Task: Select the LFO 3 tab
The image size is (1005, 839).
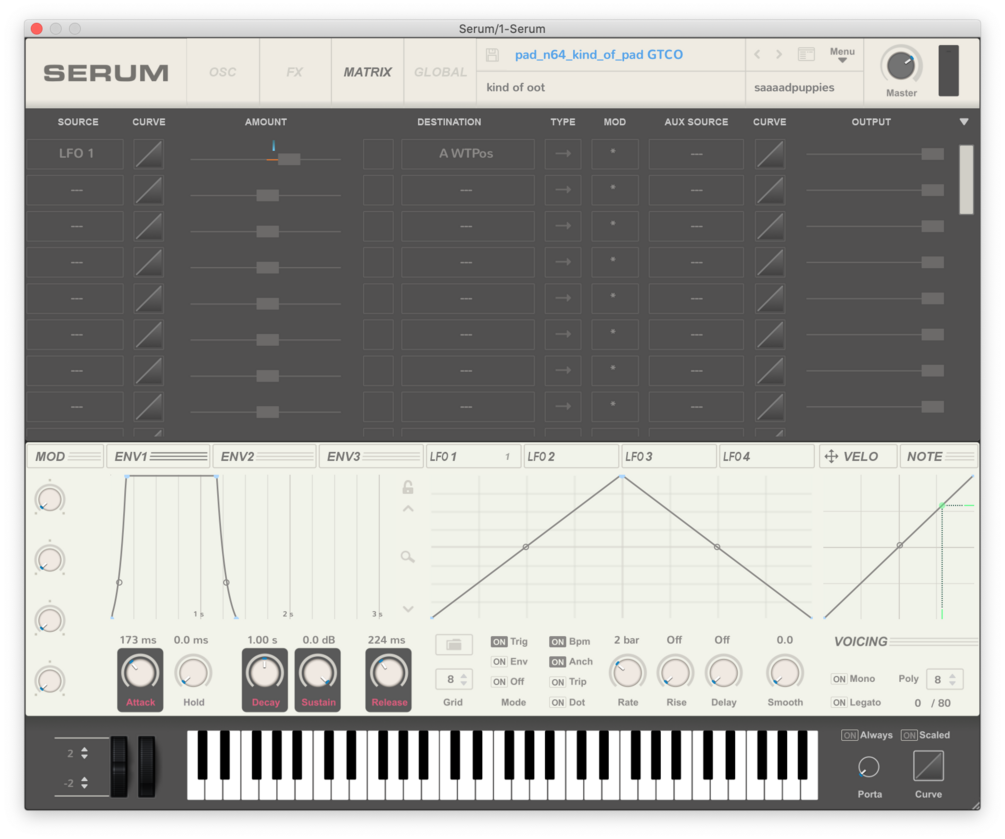Action: 669,456
